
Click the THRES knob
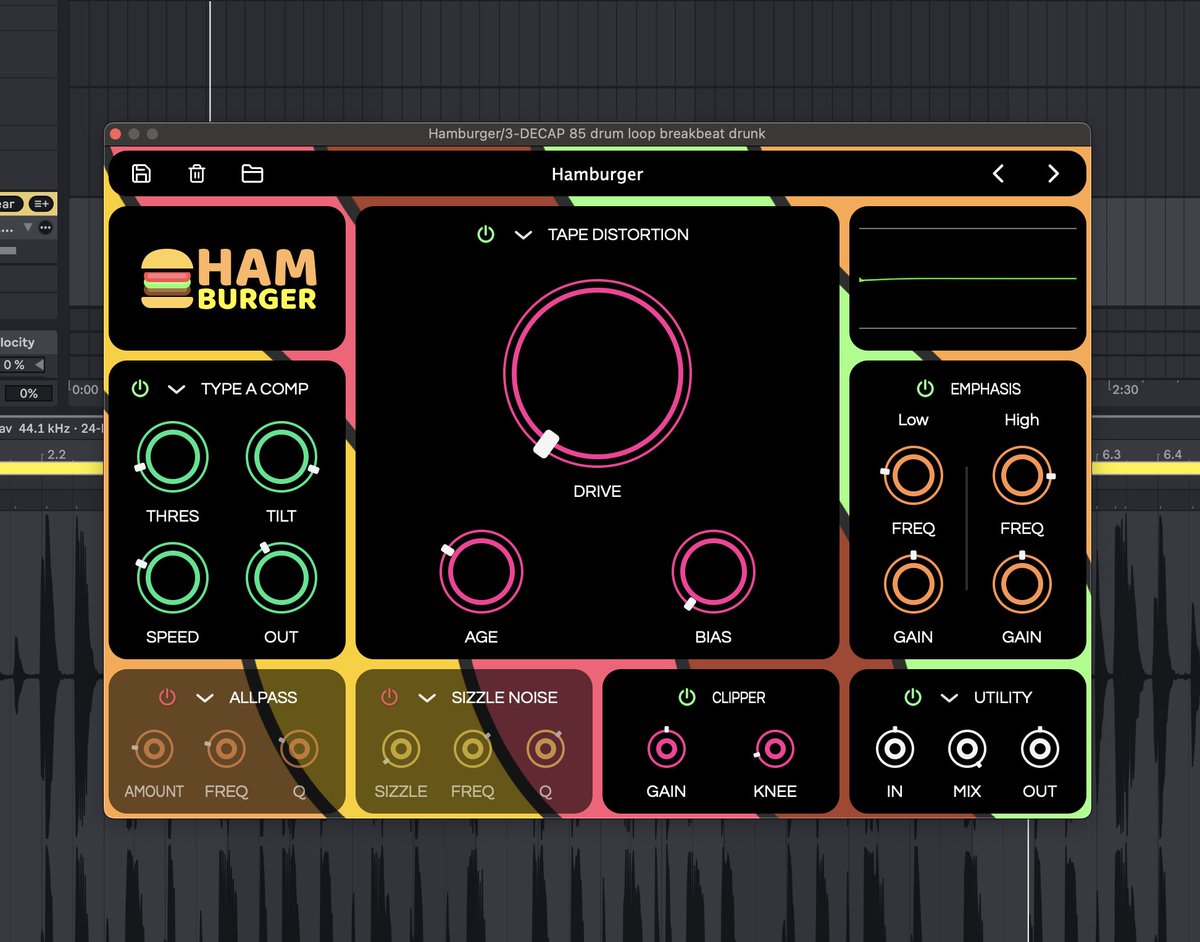pyautogui.click(x=172, y=457)
